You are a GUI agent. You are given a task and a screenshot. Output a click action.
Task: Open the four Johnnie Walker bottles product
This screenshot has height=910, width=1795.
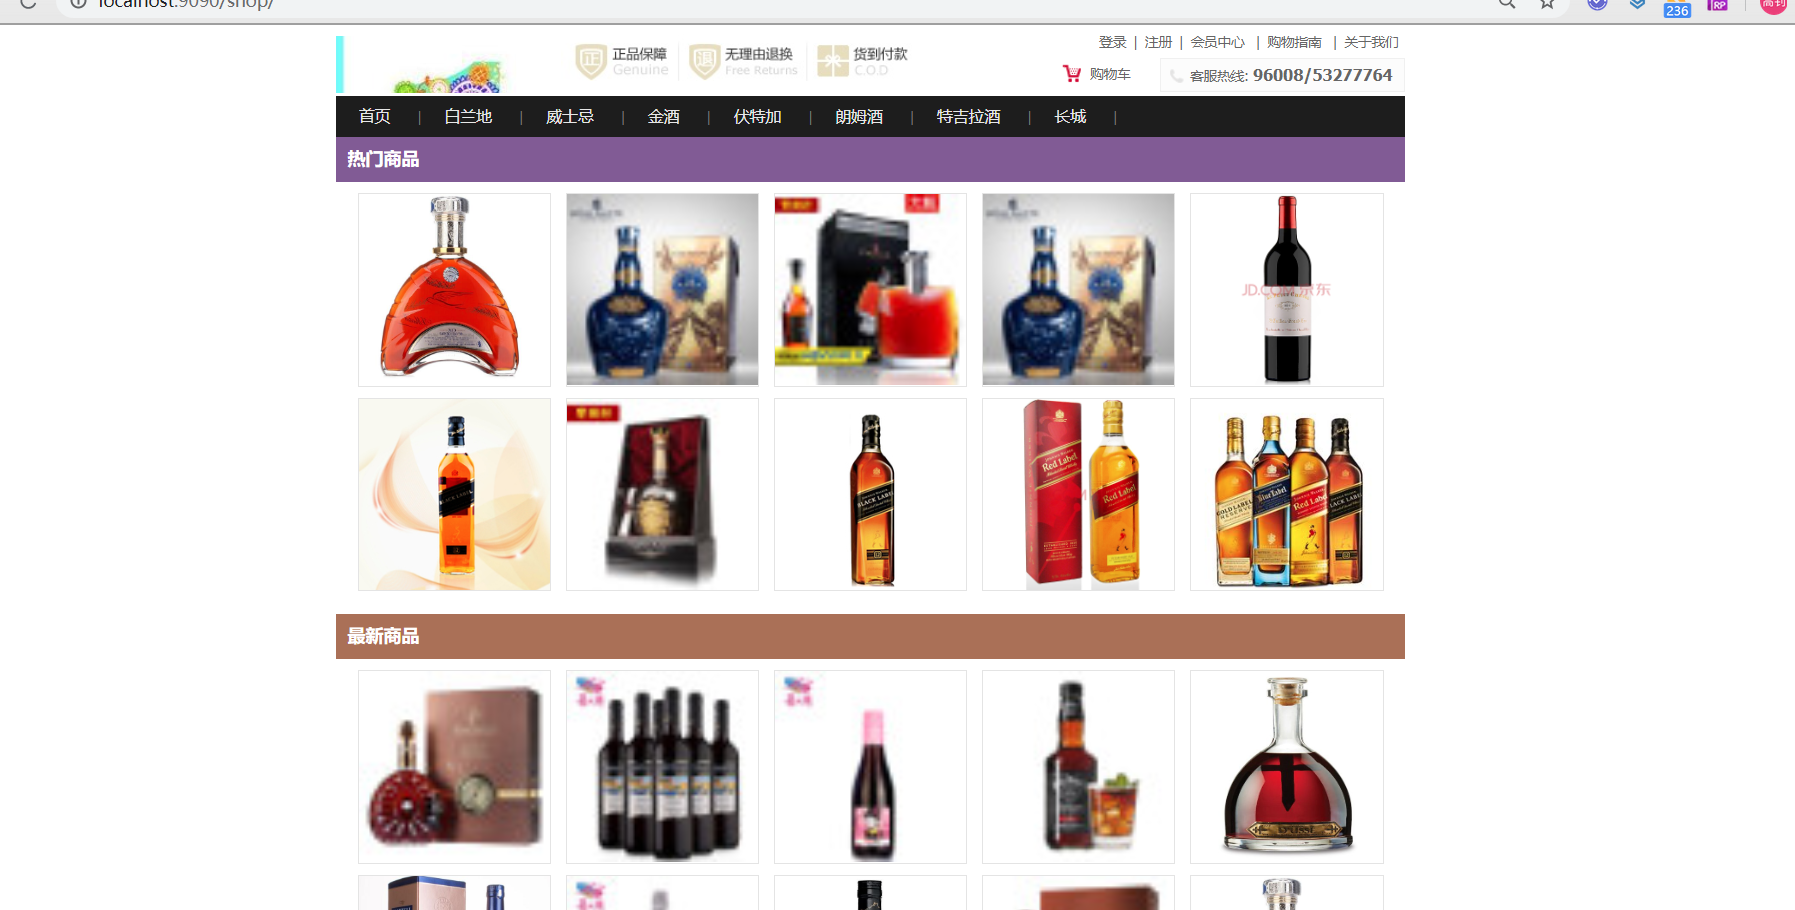click(x=1287, y=495)
